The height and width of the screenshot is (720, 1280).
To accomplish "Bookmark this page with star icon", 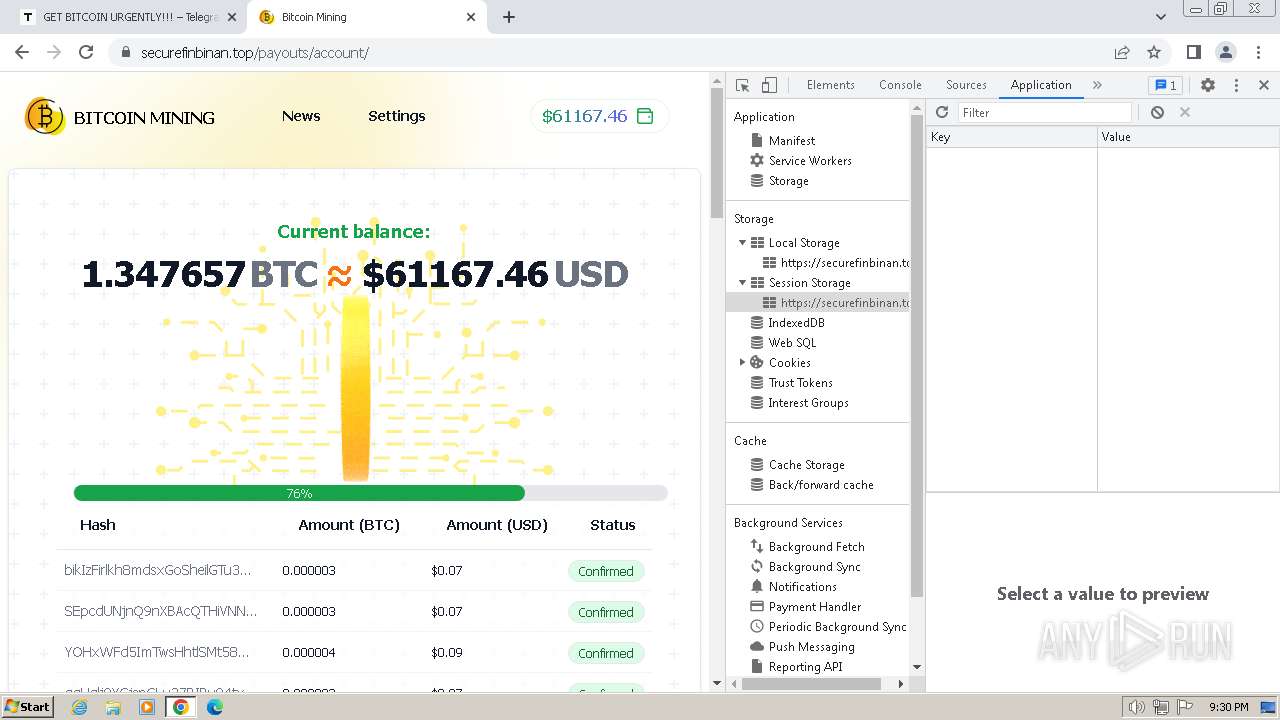I will coord(1154,52).
